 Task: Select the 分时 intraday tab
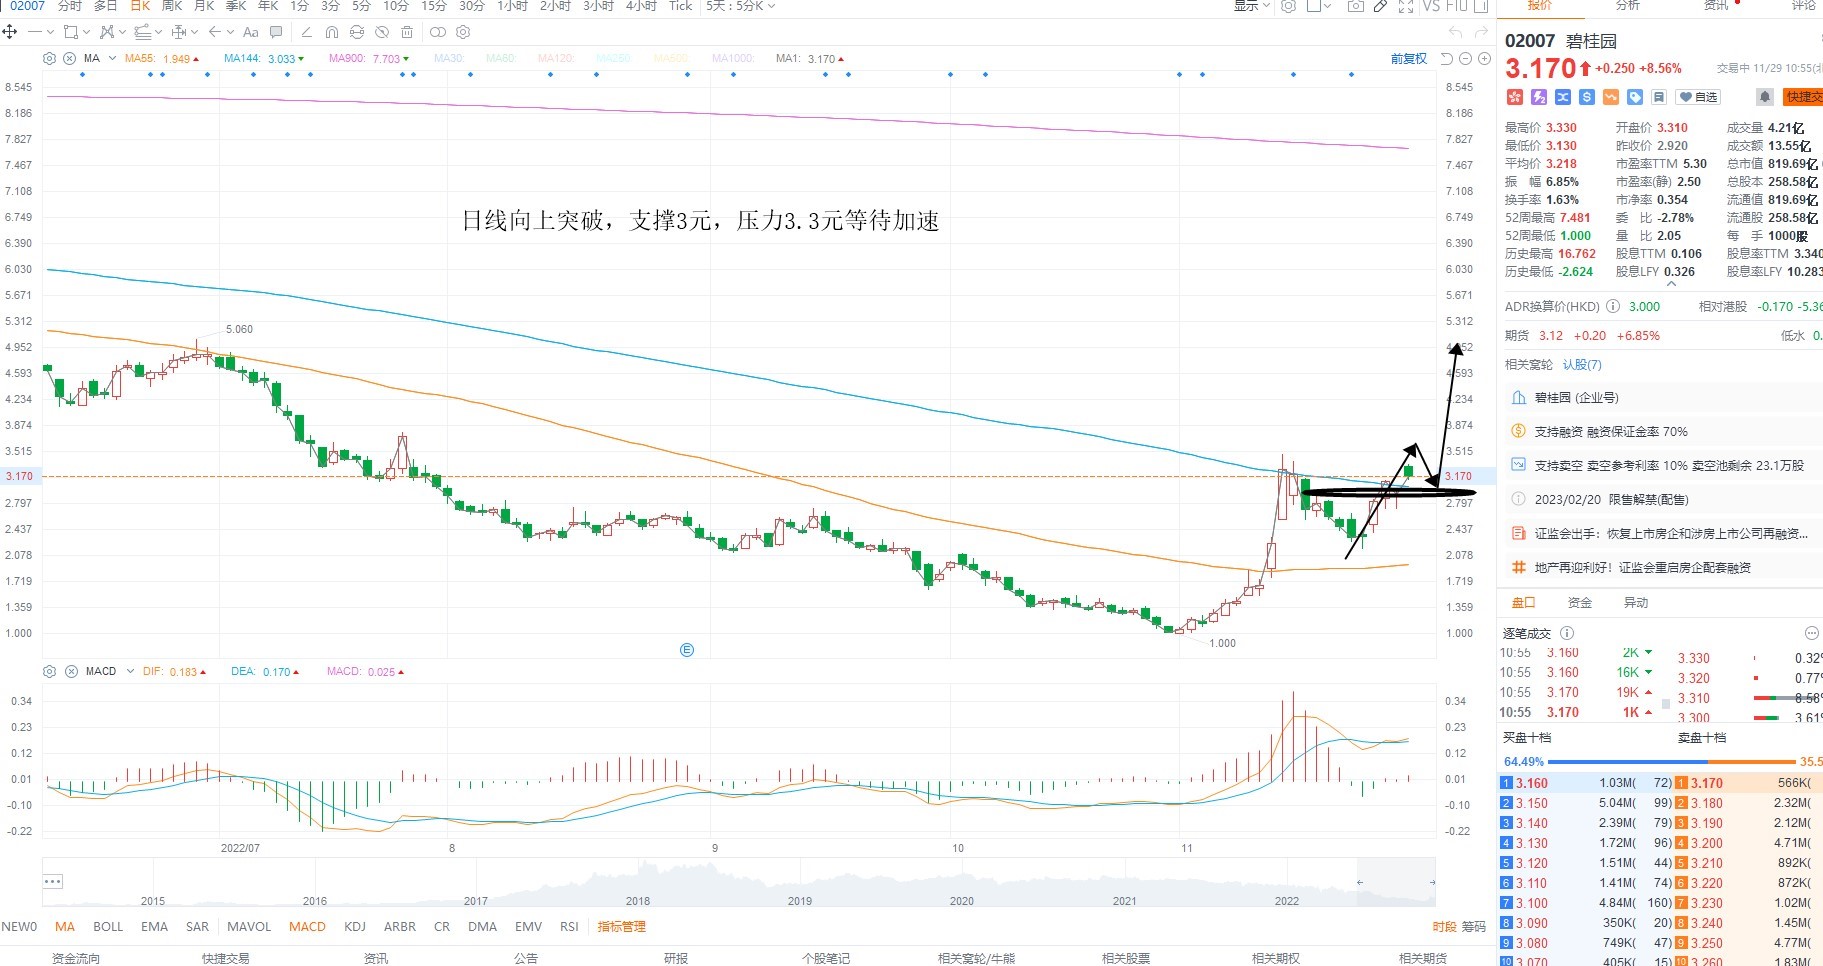(x=70, y=6)
